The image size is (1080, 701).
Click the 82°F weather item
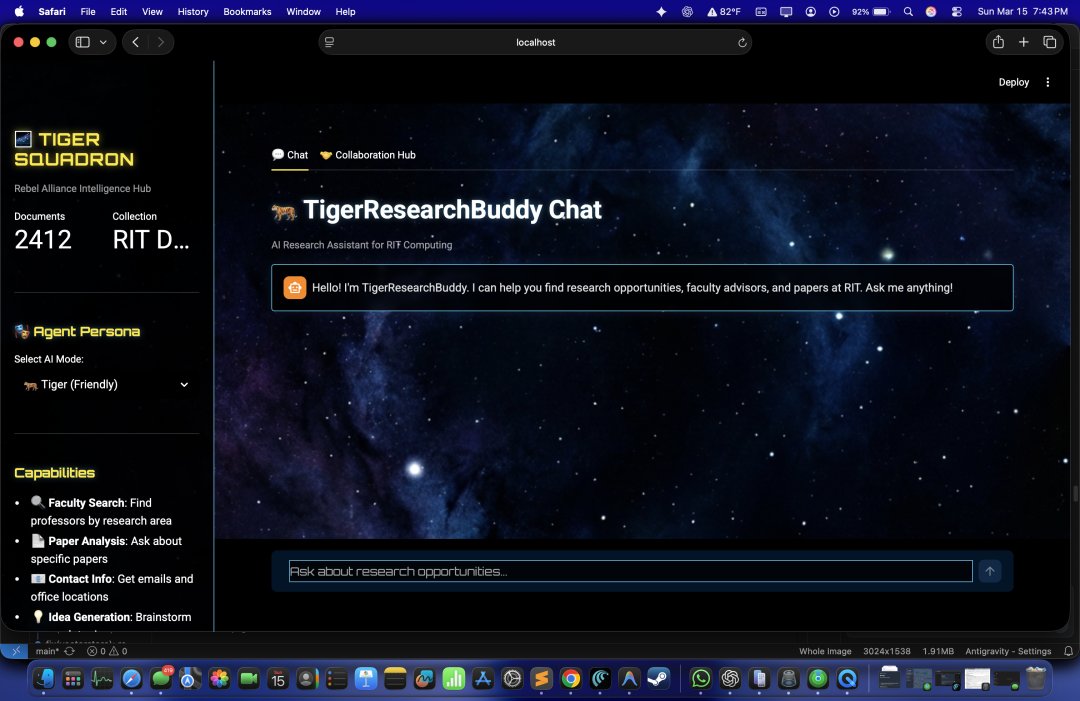click(x=724, y=12)
